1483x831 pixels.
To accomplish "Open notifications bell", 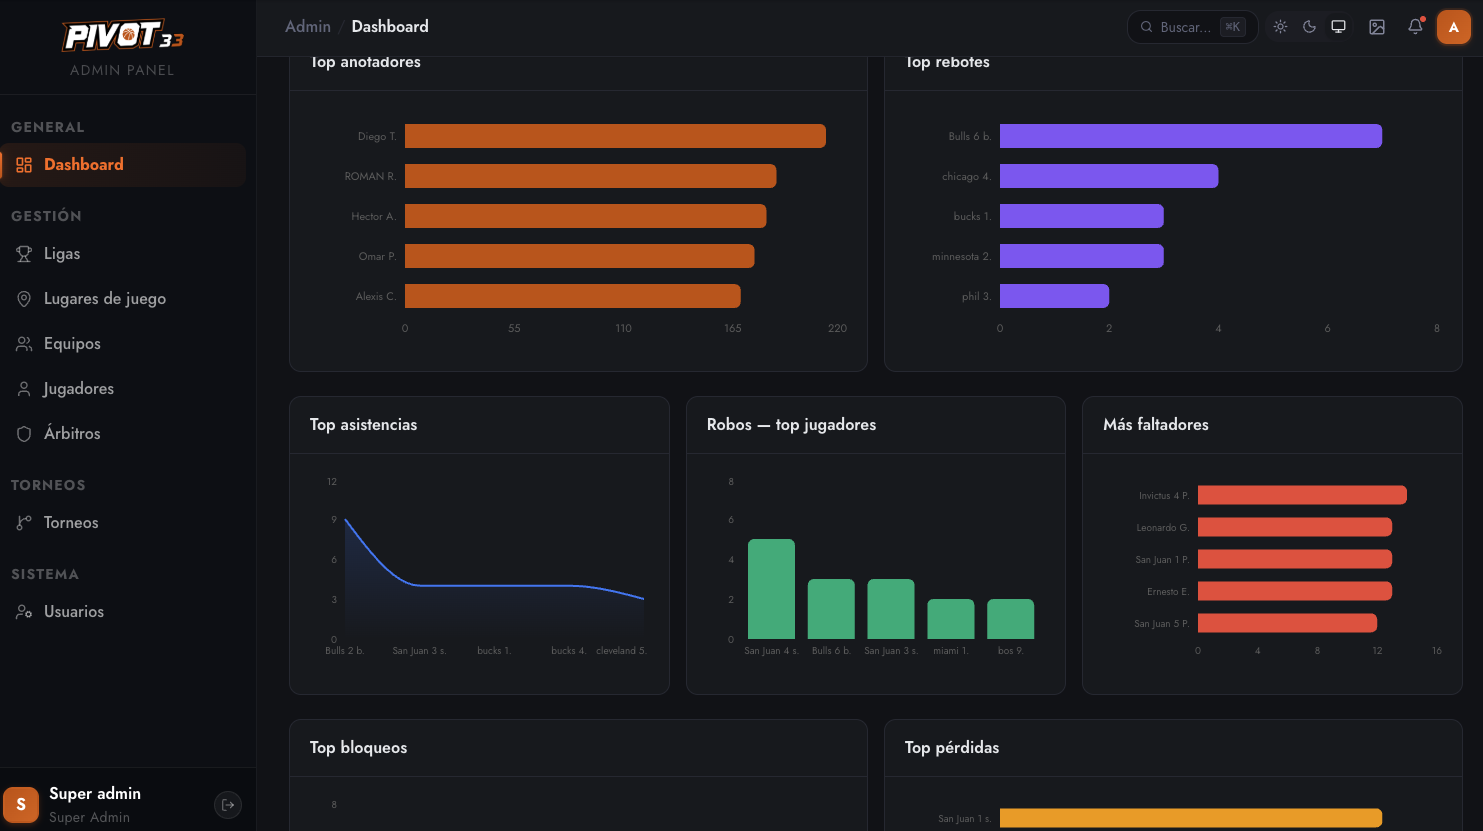I will 1415,27.
